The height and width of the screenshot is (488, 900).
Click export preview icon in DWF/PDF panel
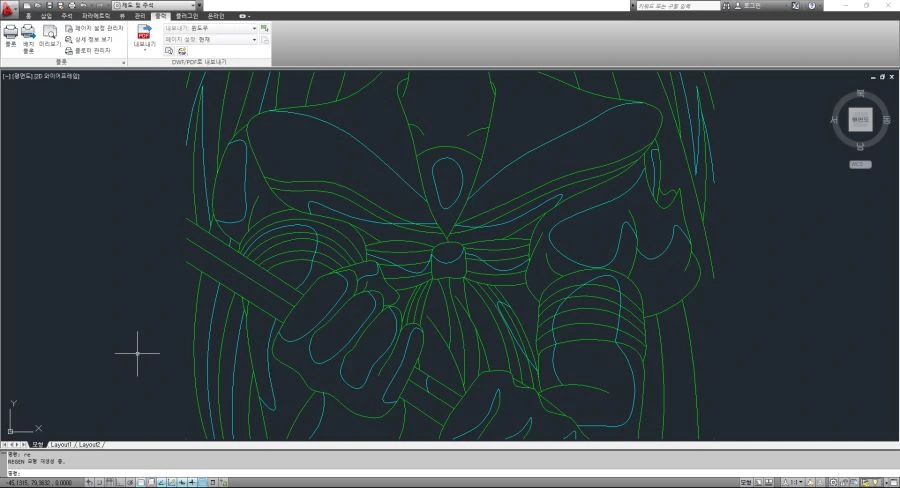169,51
